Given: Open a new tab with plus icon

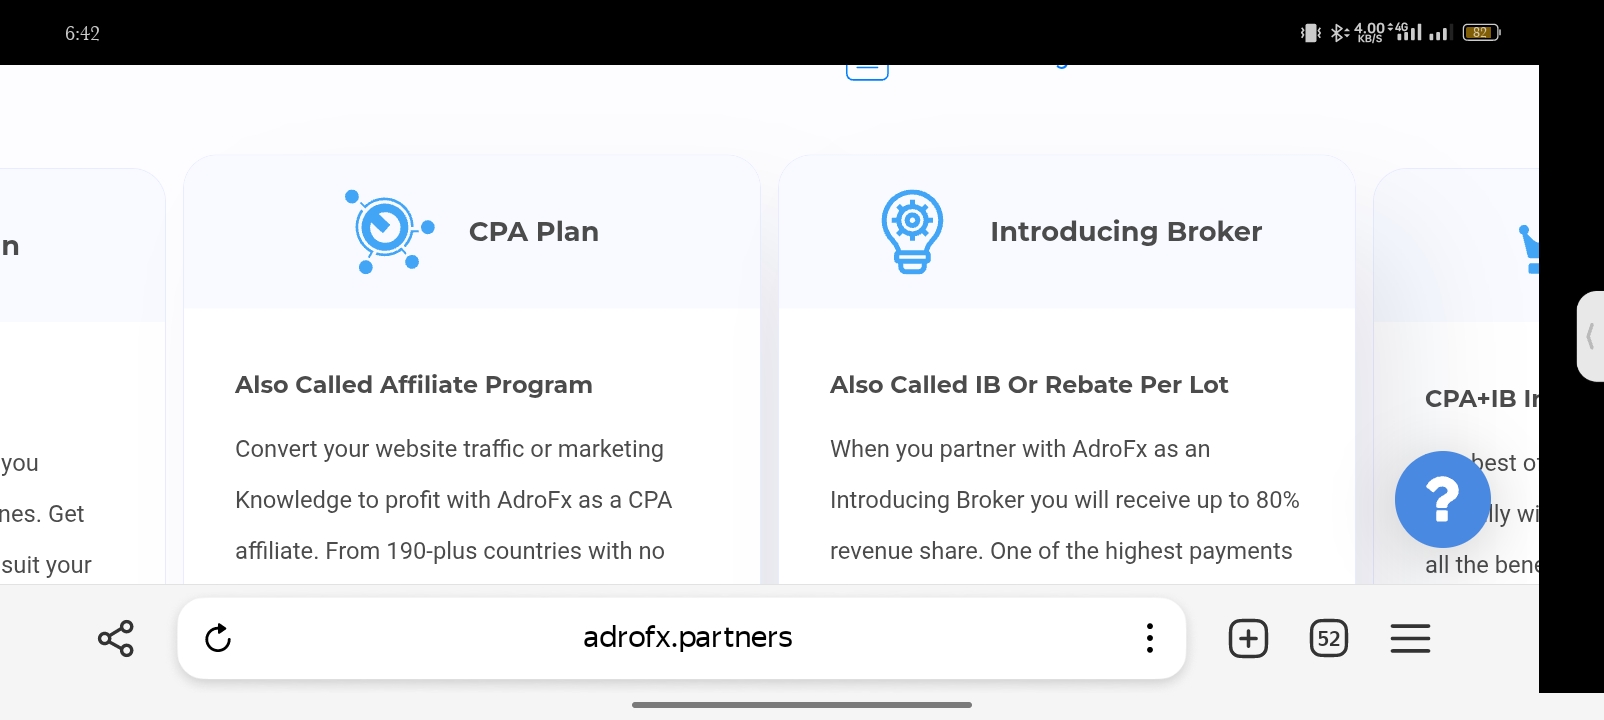Looking at the screenshot, I should [1248, 638].
